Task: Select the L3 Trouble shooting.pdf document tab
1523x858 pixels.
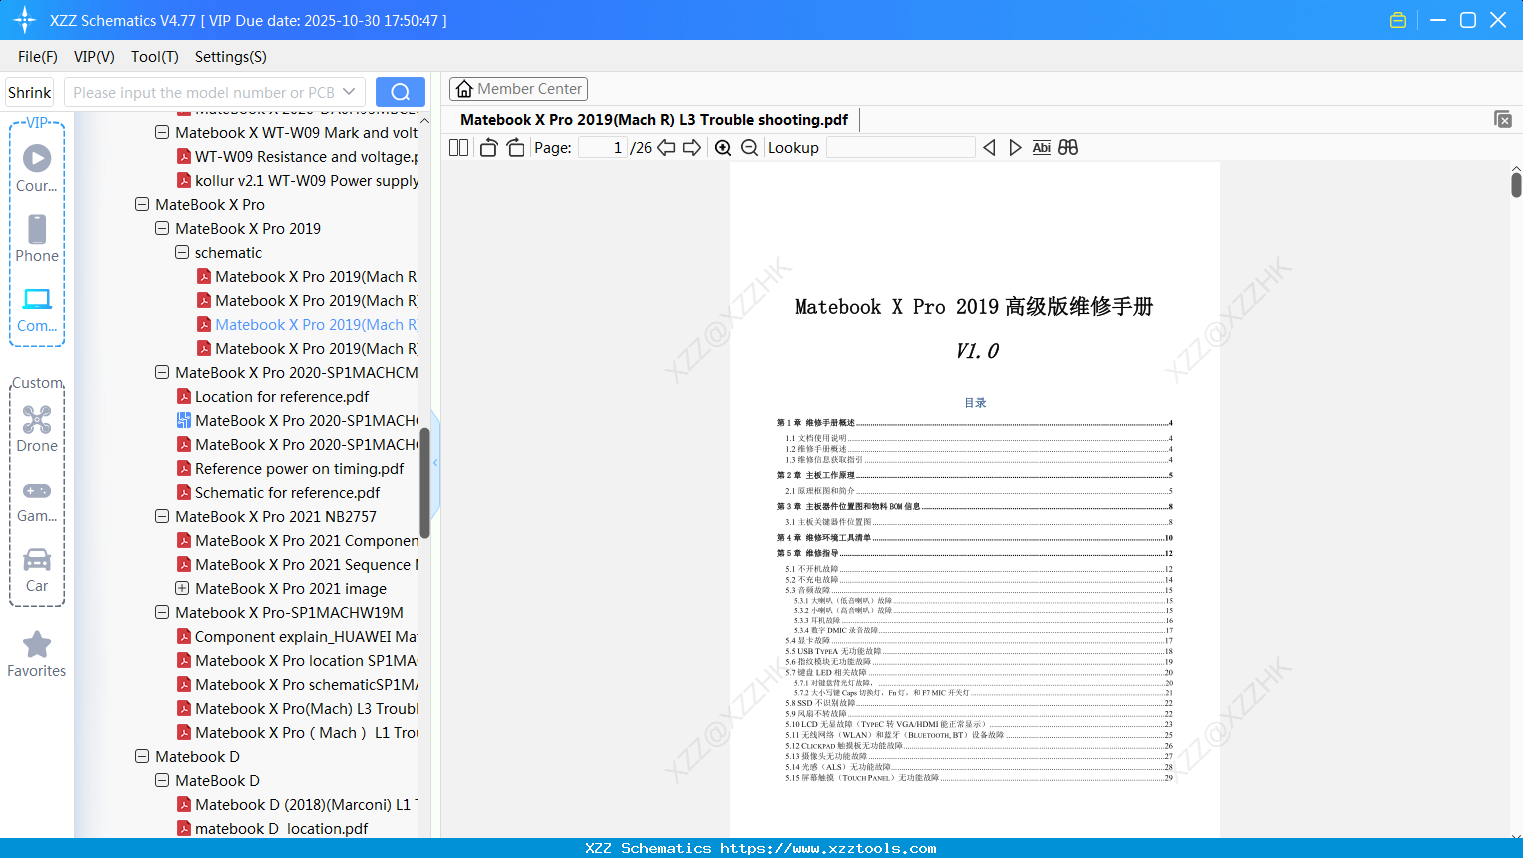Action: [x=654, y=120]
